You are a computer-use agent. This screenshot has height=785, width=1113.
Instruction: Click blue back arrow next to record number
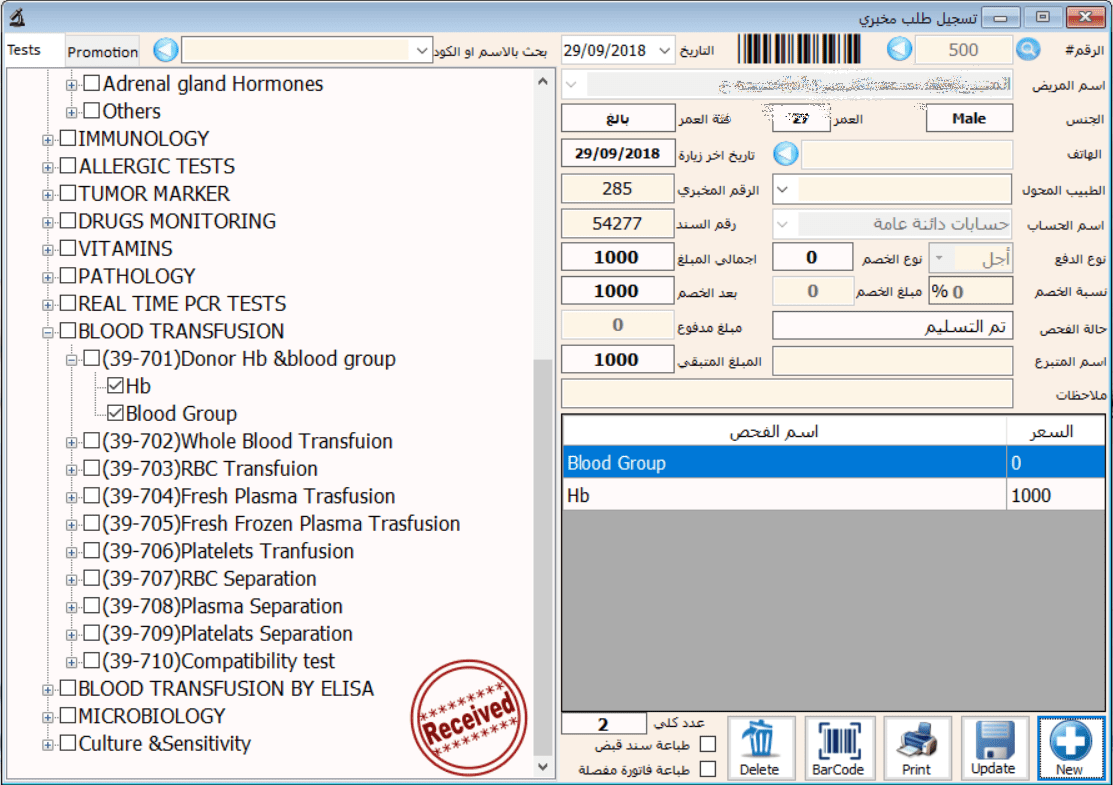[x=900, y=50]
